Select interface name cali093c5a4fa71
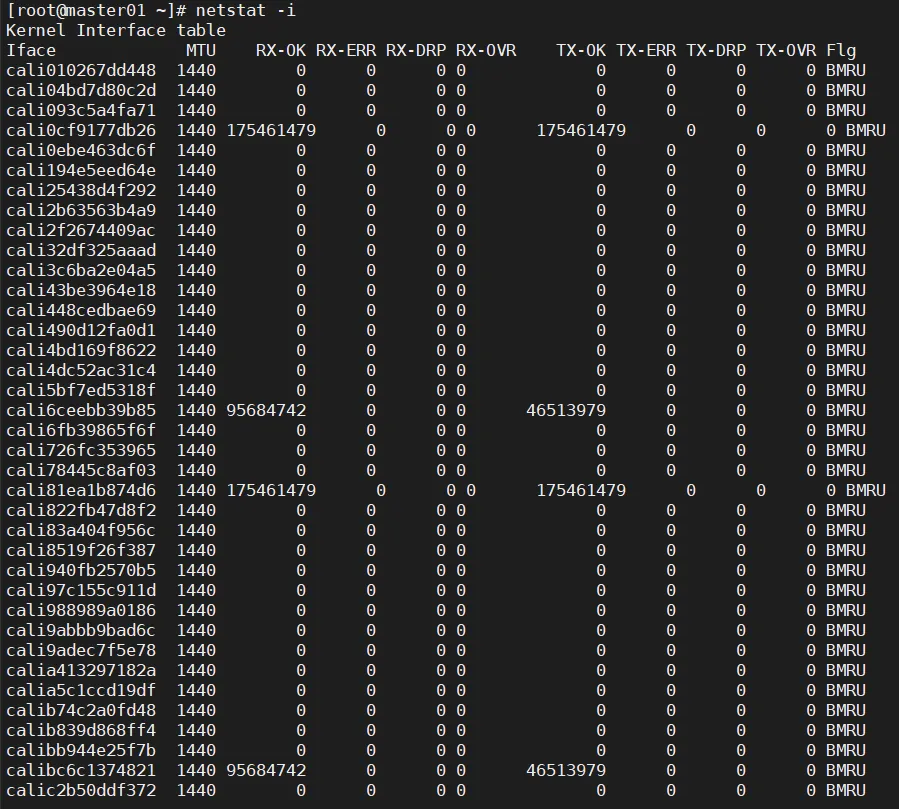 pyautogui.click(x=81, y=111)
